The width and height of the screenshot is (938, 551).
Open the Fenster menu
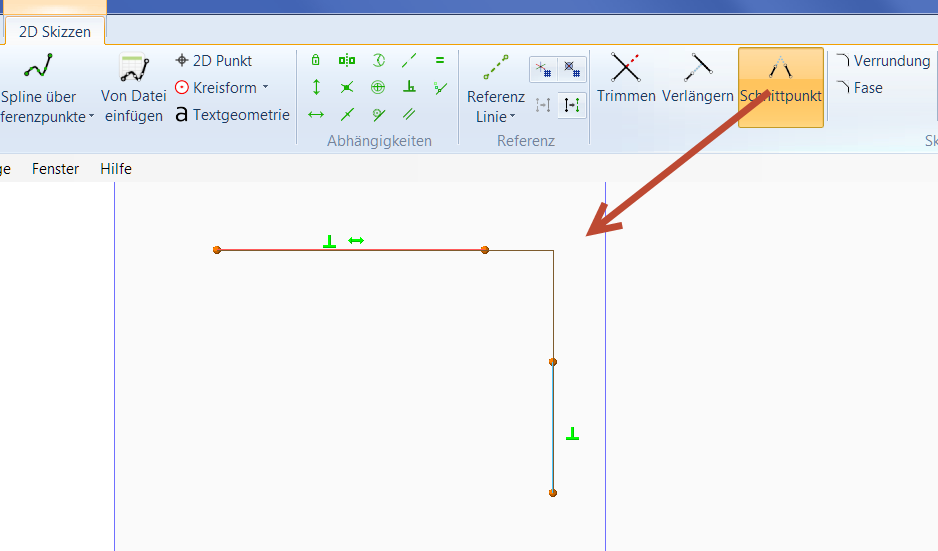[55, 169]
